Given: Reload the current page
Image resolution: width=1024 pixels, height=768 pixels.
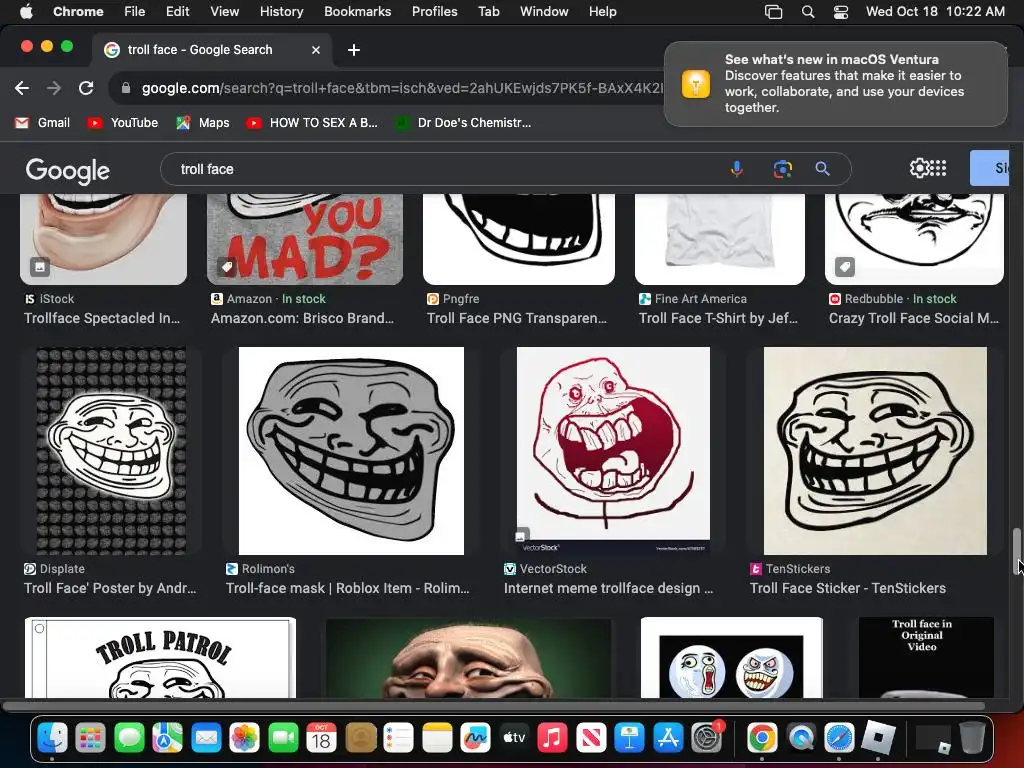Looking at the screenshot, I should (x=86, y=88).
